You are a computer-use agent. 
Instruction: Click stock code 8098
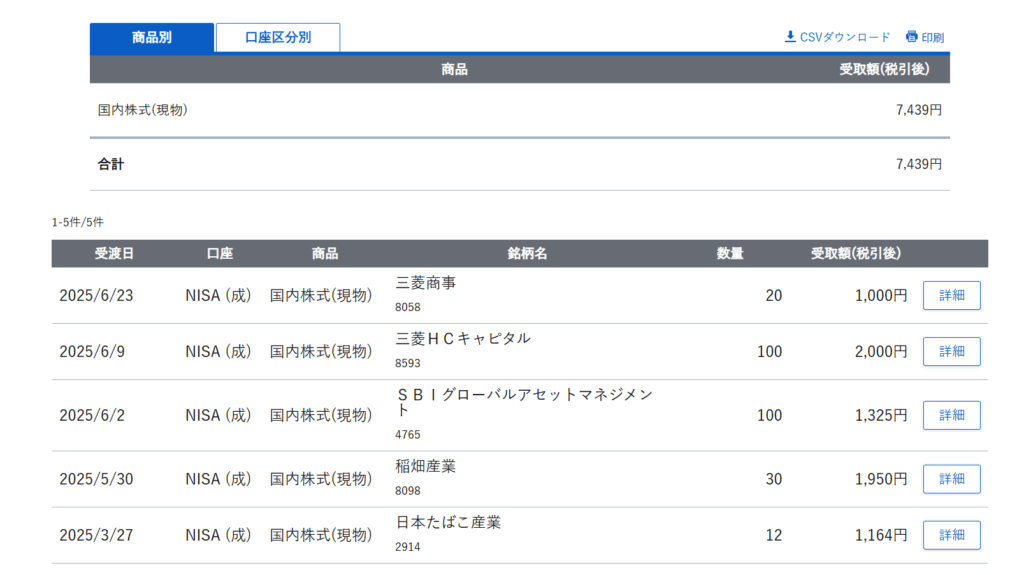pyautogui.click(x=408, y=491)
